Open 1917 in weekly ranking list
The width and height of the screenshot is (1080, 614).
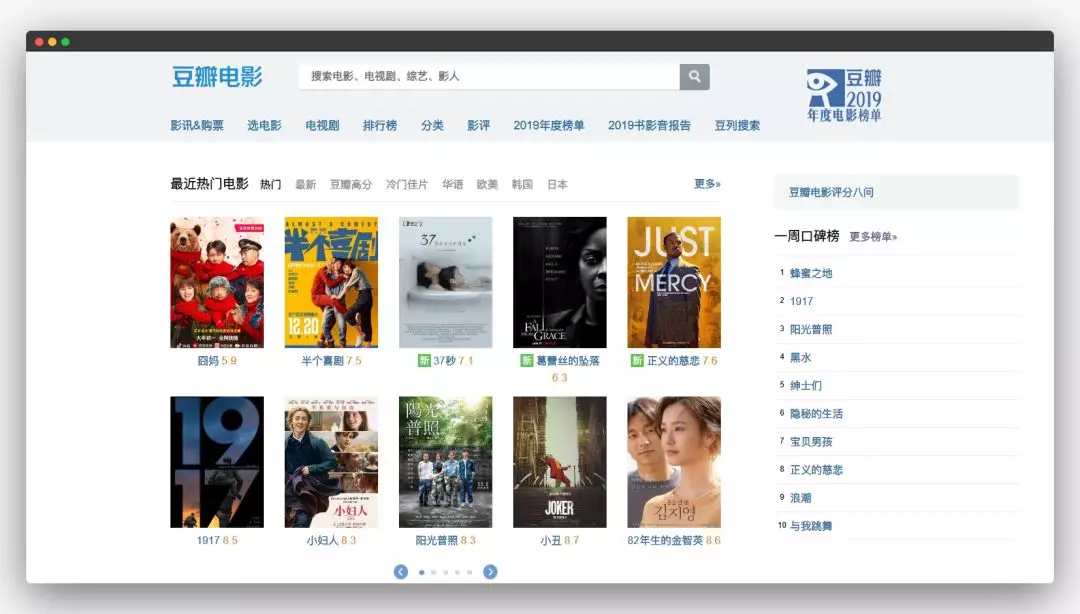[x=802, y=302]
